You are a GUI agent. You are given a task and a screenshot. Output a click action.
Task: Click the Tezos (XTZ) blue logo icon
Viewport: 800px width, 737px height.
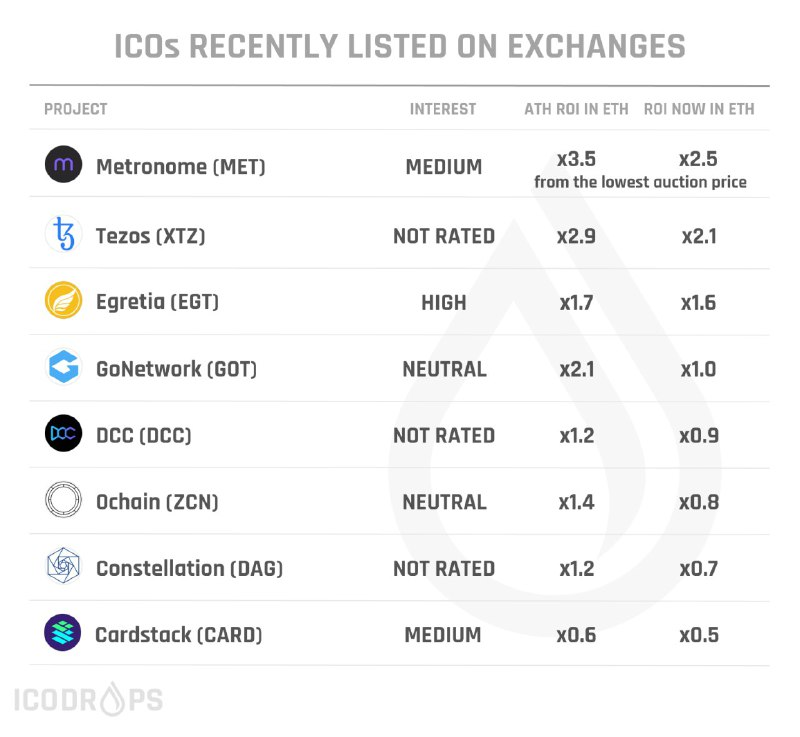click(63, 234)
